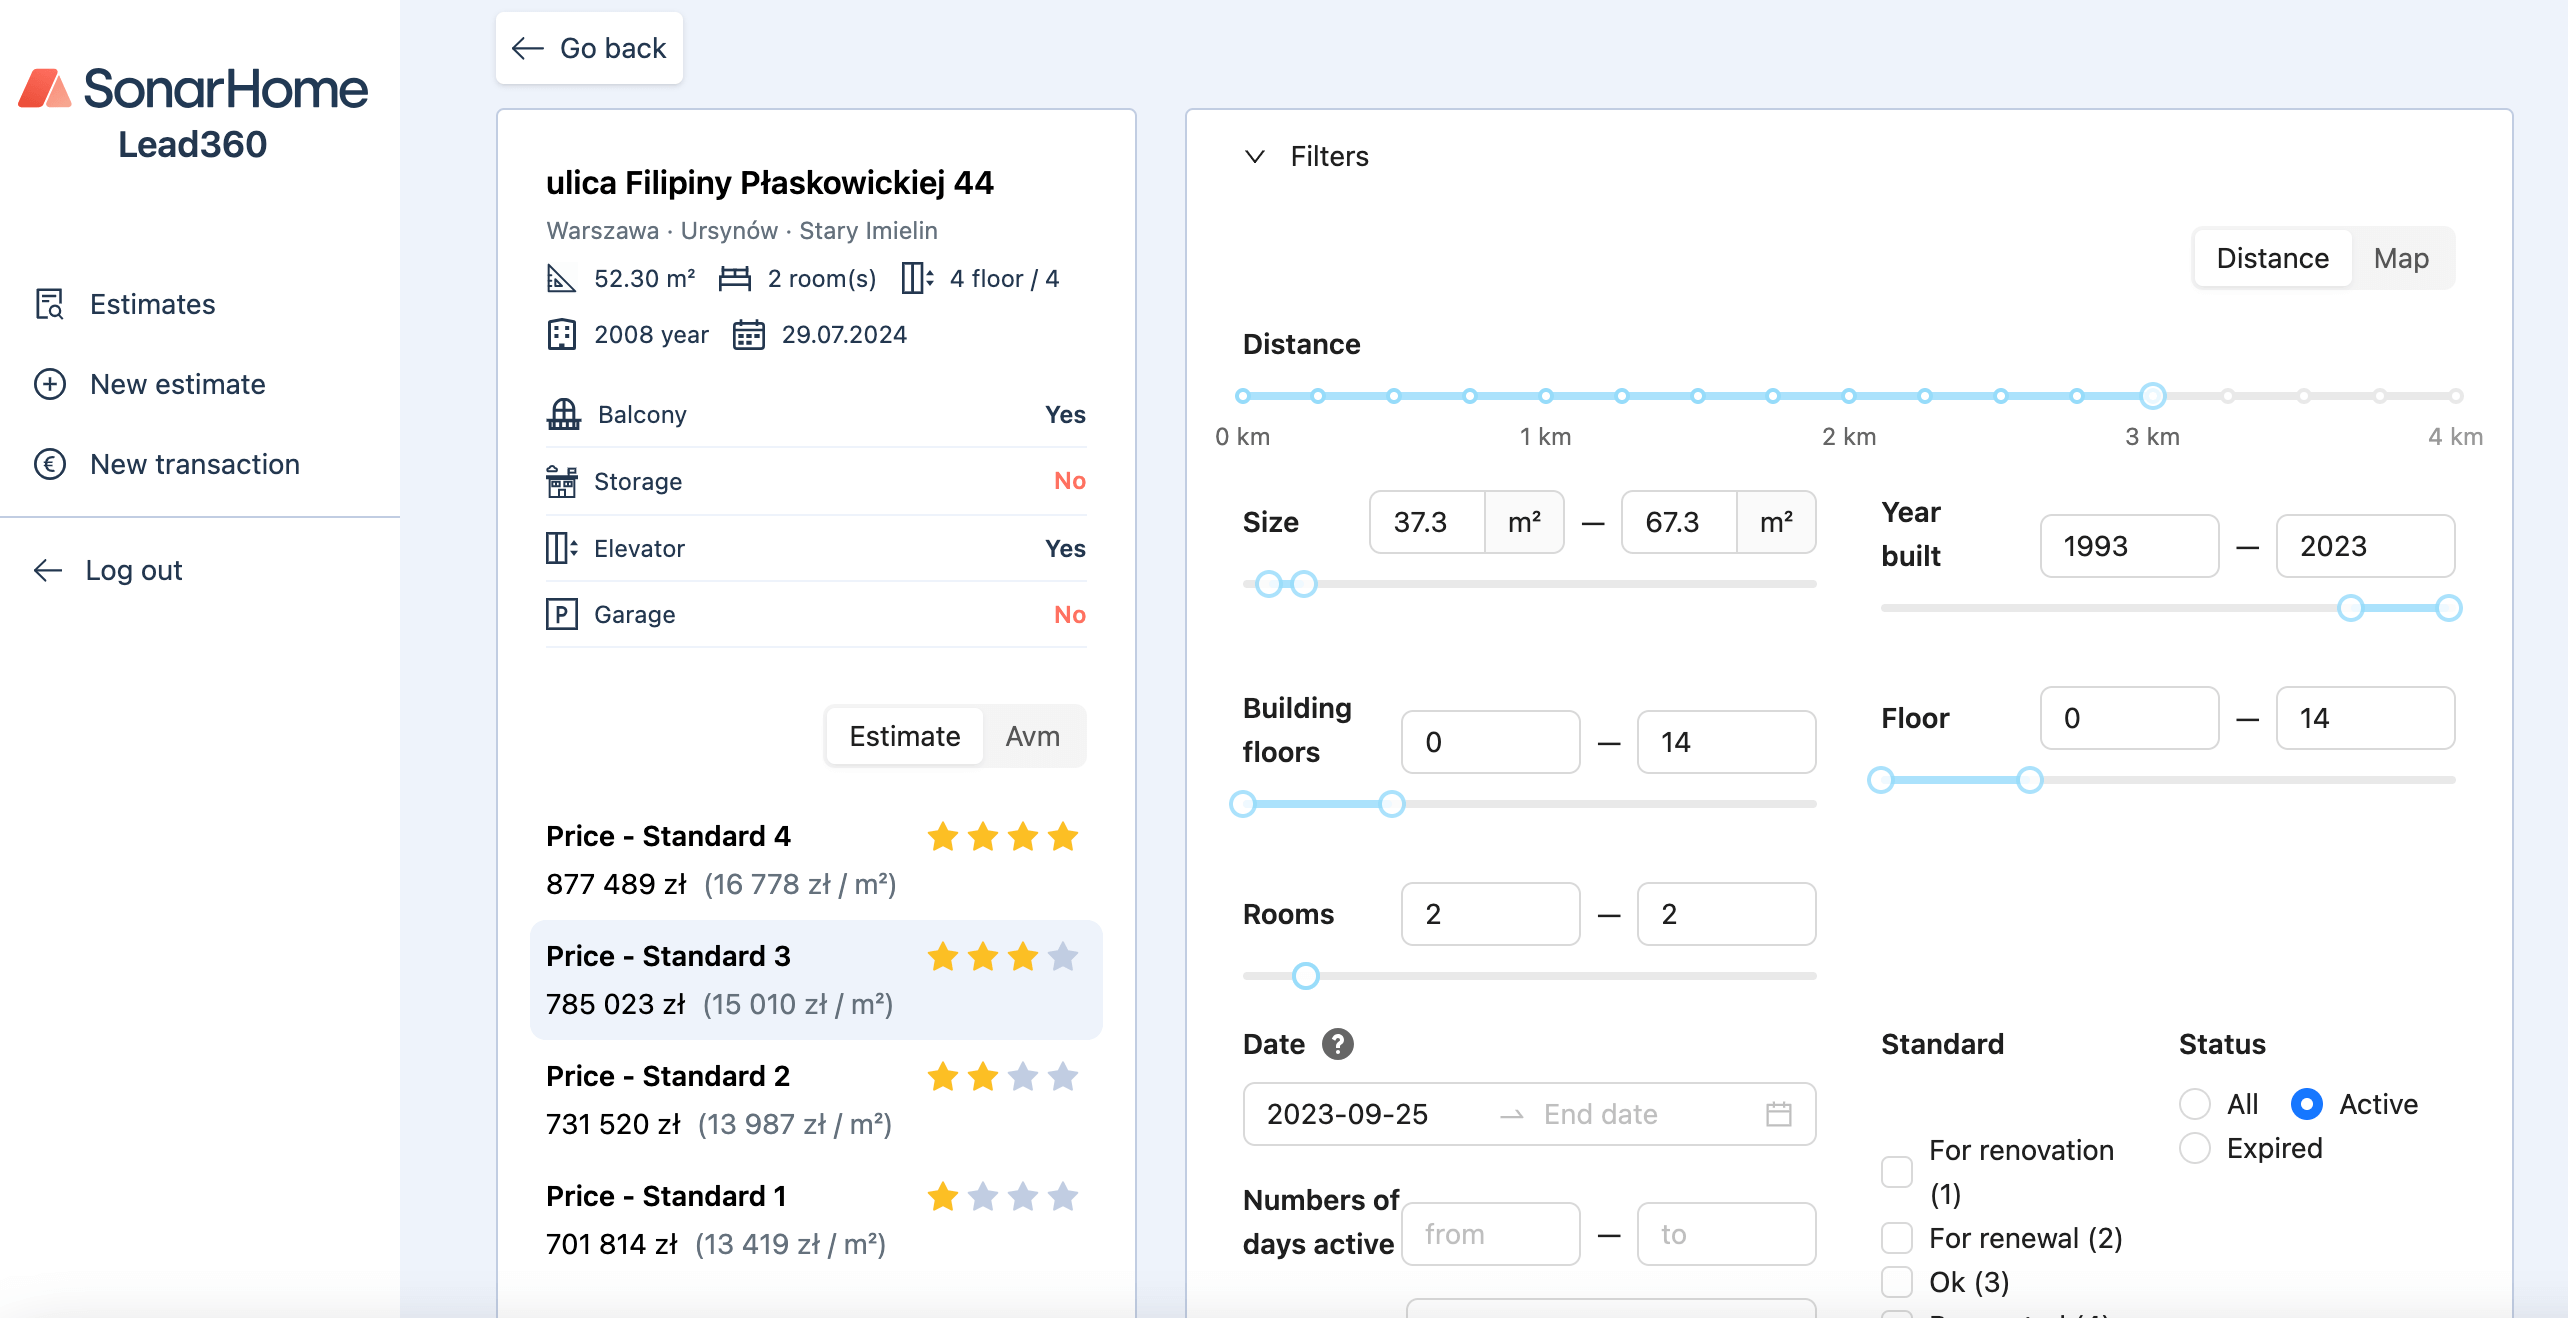Click the Date help question mark icon
2568x1318 pixels.
click(x=1337, y=1044)
